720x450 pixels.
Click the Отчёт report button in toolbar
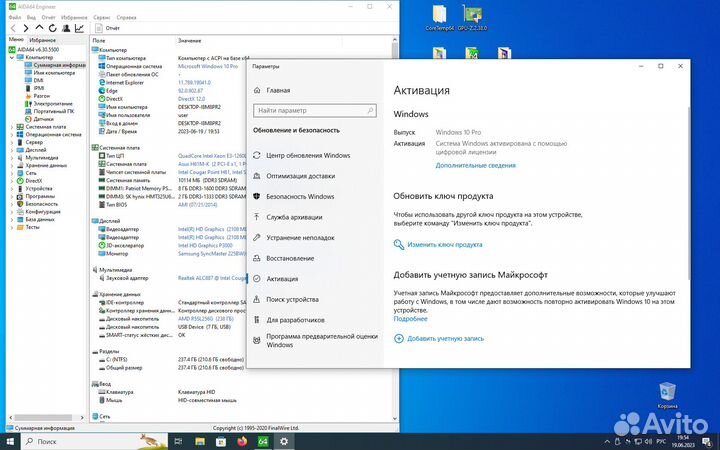(x=108, y=28)
